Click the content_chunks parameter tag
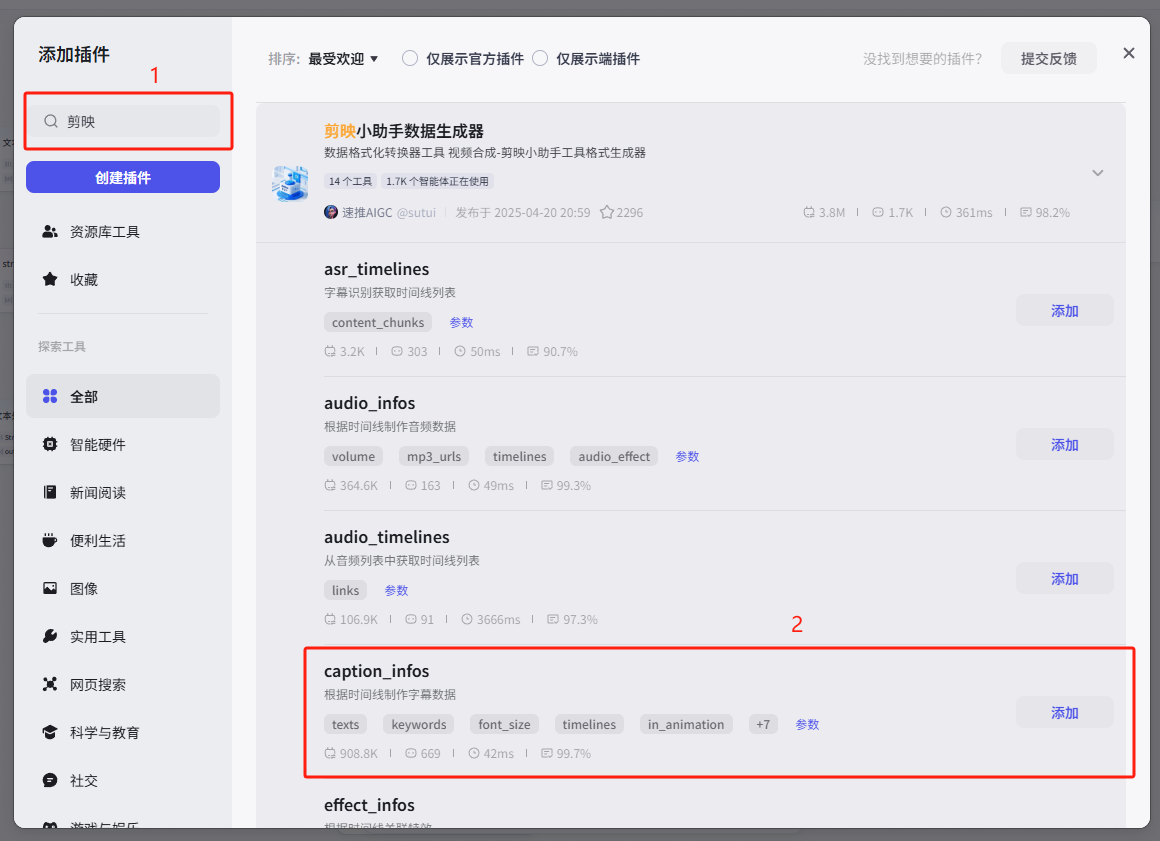The image size is (1160, 841). (x=378, y=322)
